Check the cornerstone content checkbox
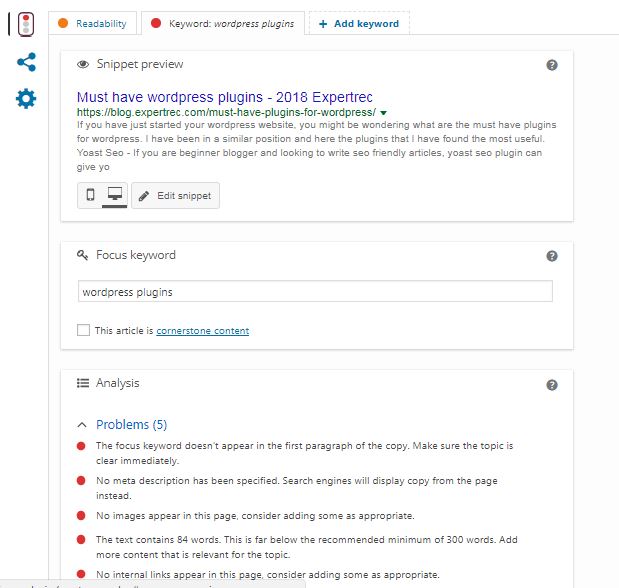This screenshot has height=588, width=619. click(83, 330)
